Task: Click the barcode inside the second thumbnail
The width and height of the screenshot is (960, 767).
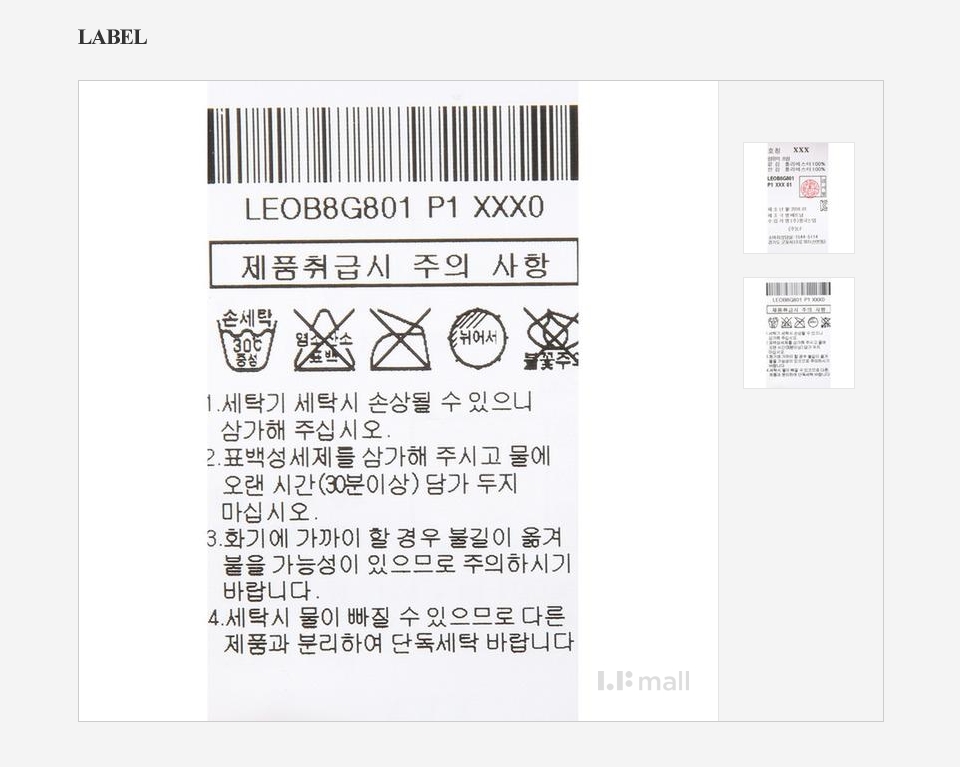Action: point(798,290)
